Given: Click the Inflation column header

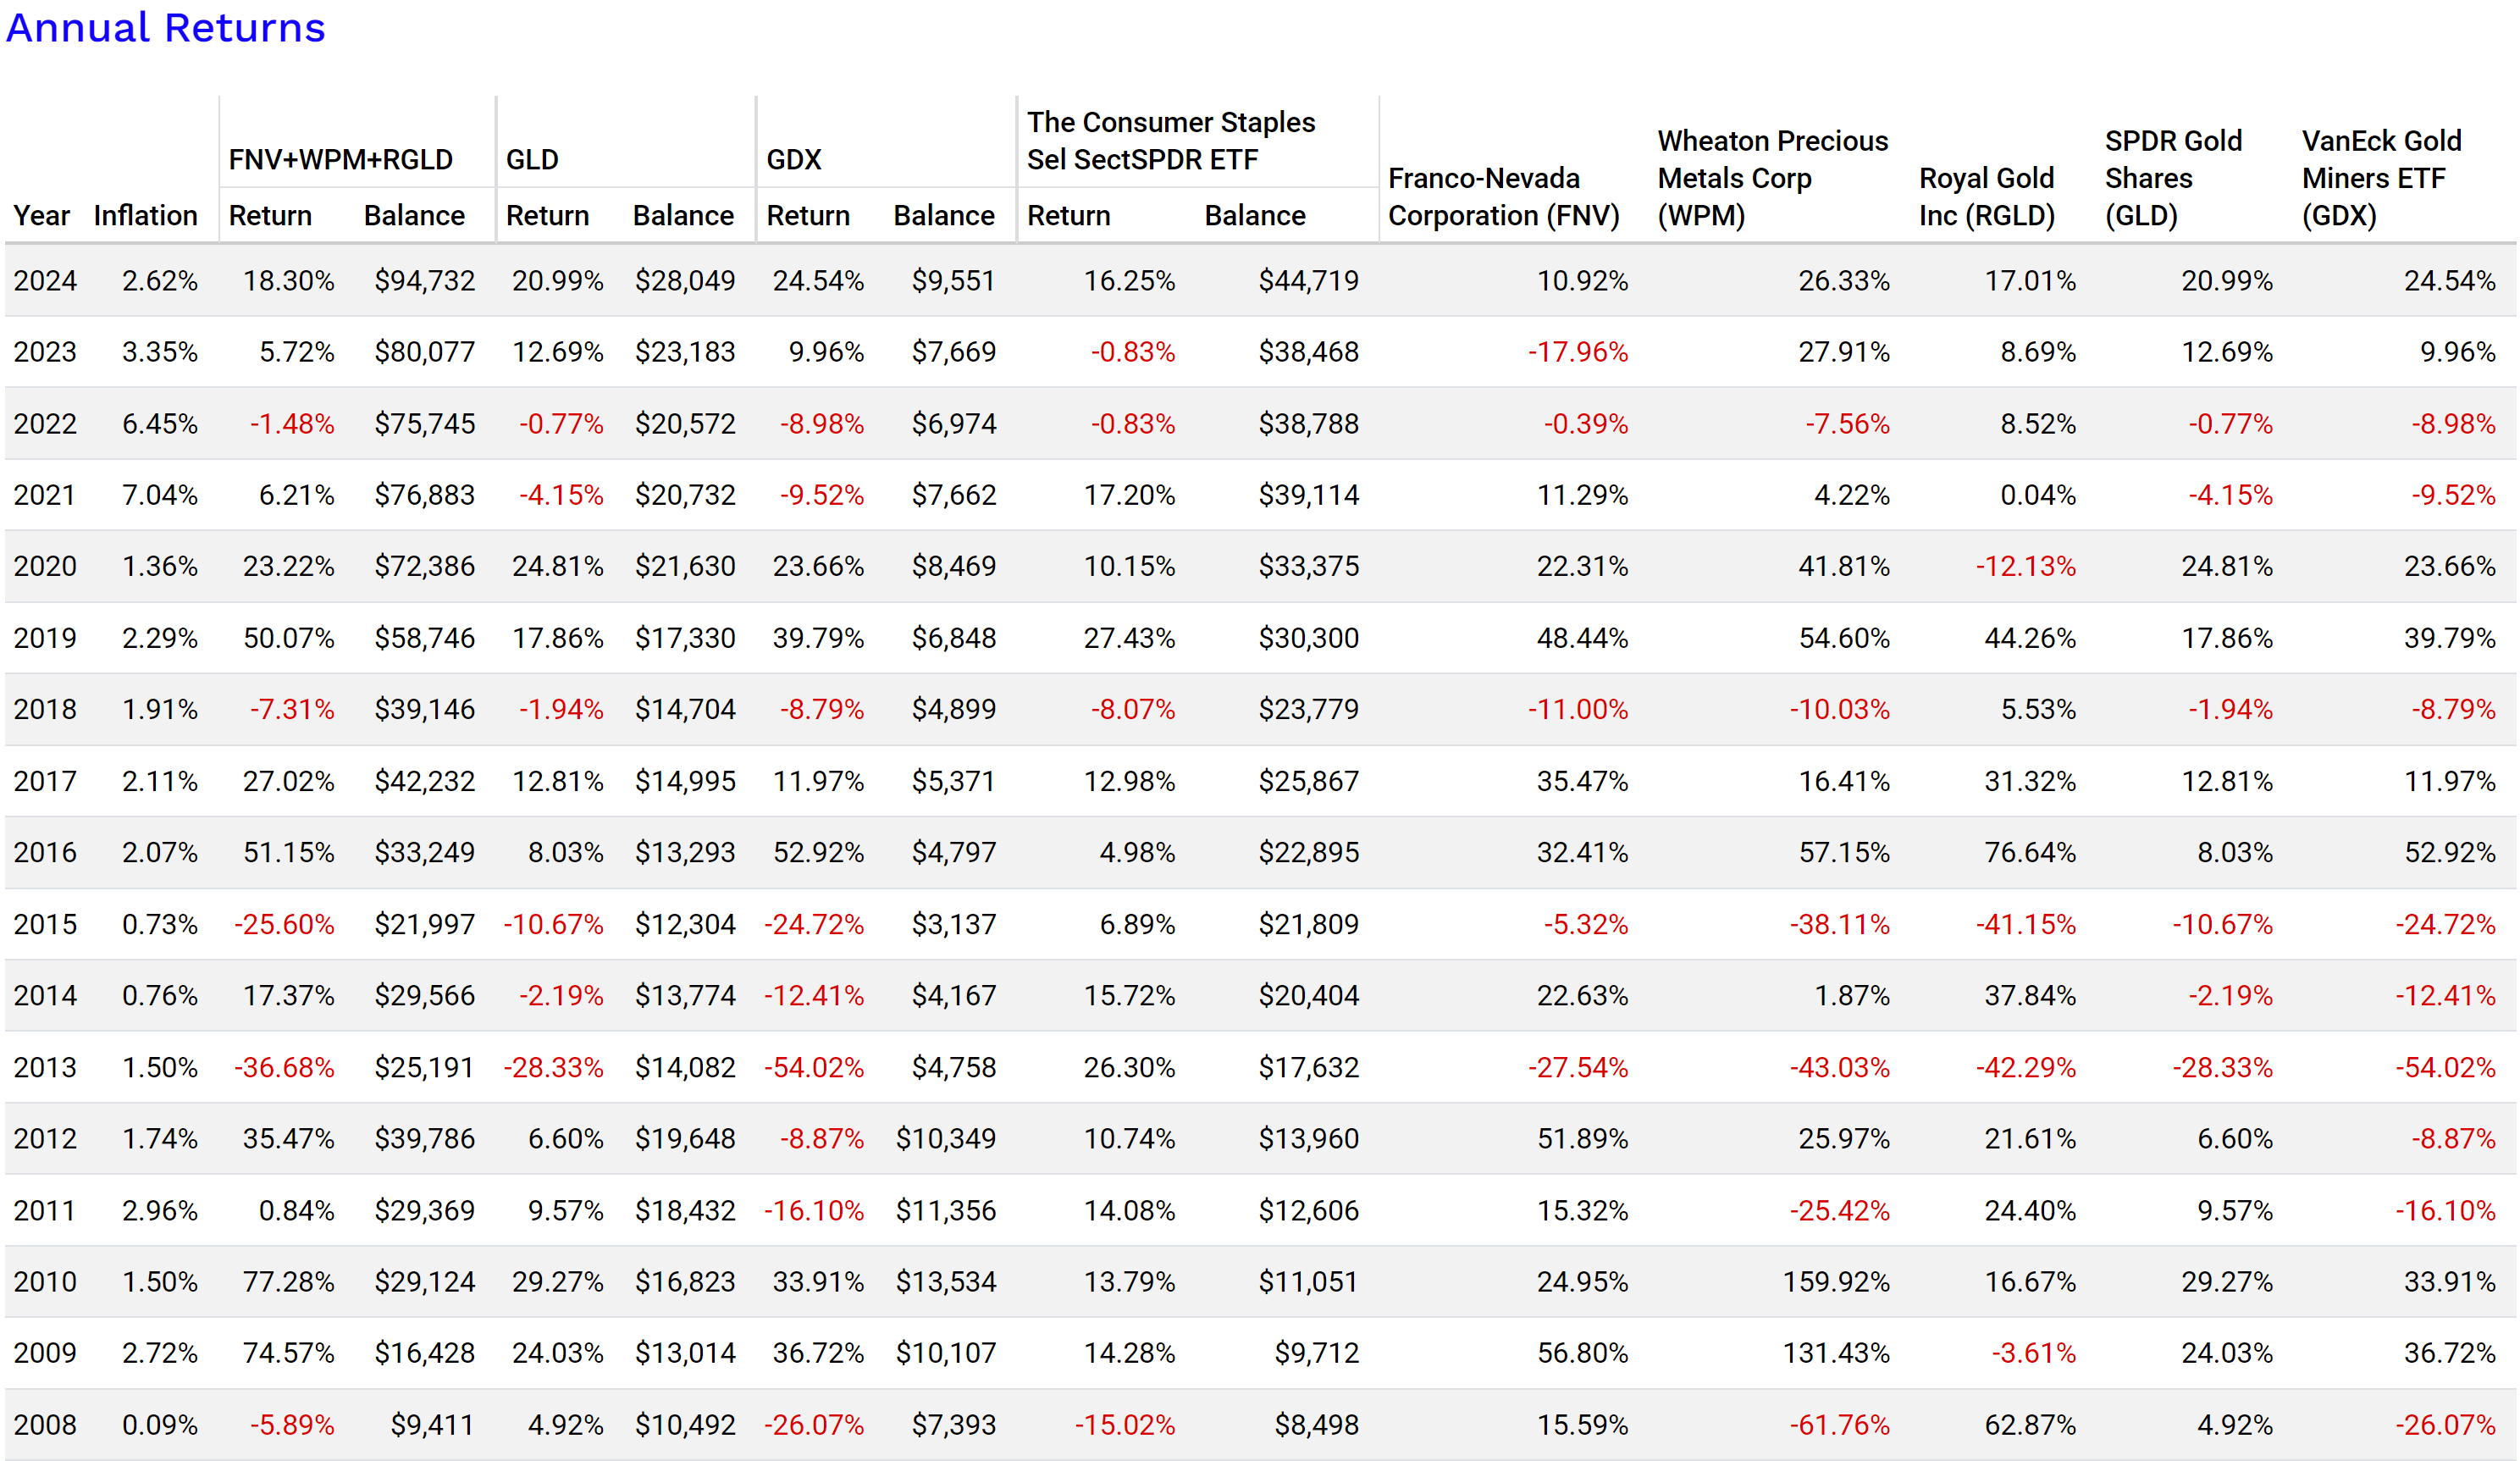Looking at the screenshot, I should tap(145, 215).
